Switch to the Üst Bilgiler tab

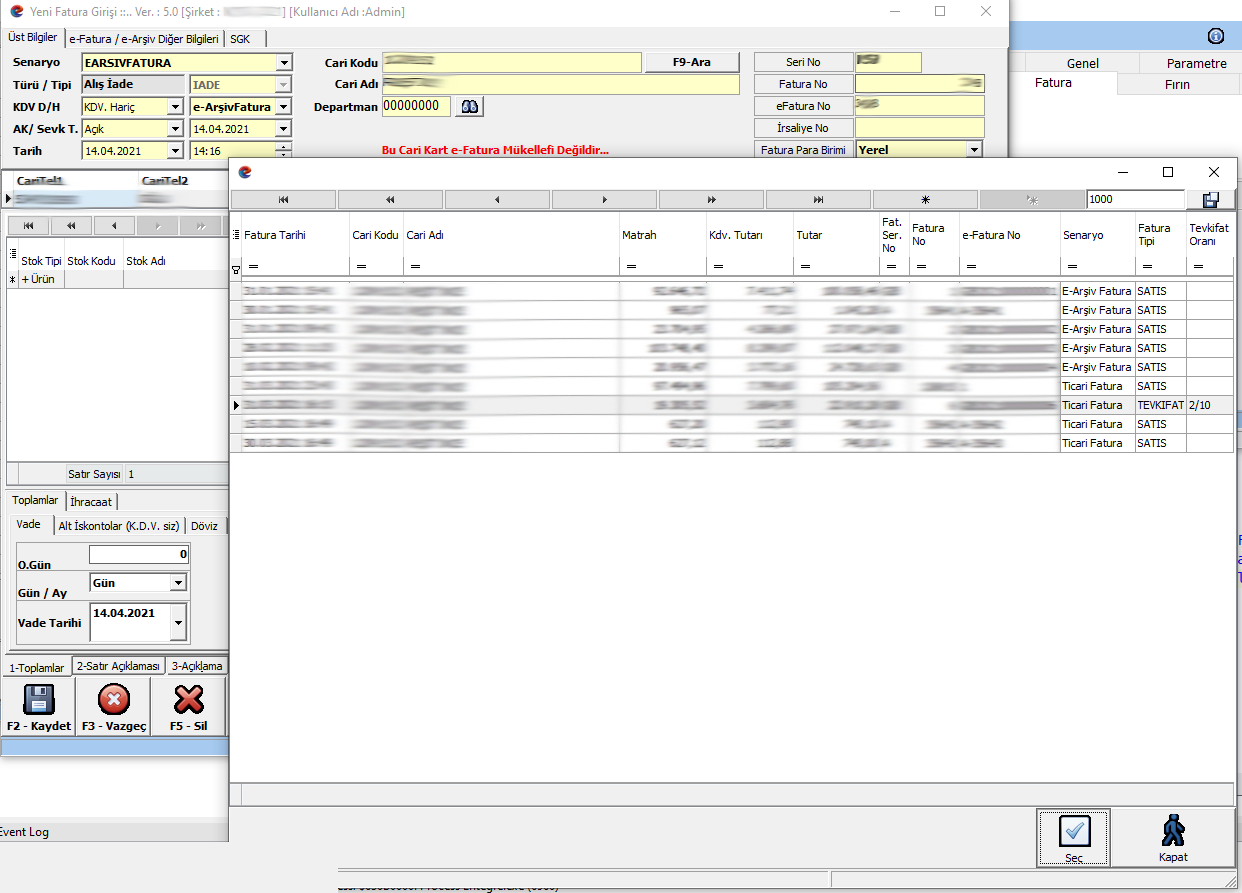click(x=32, y=37)
